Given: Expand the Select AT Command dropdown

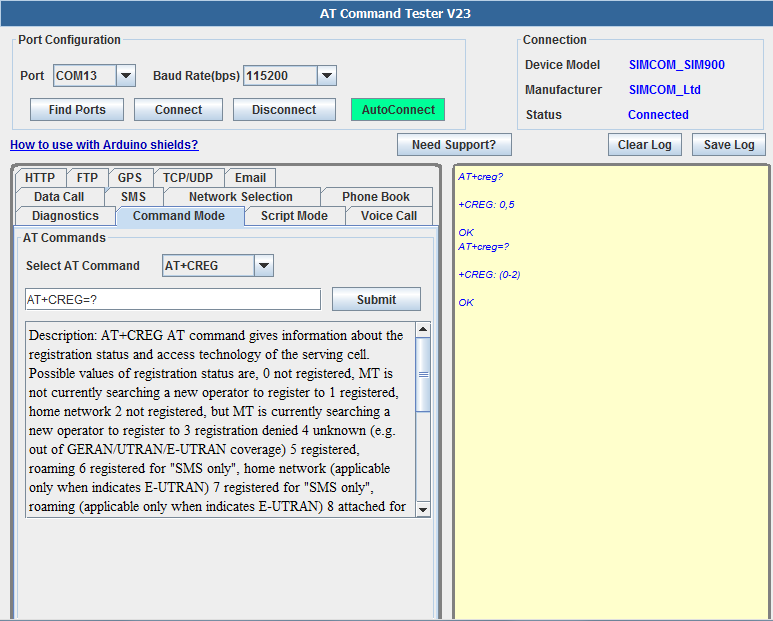Looking at the screenshot, I should 264,266.
